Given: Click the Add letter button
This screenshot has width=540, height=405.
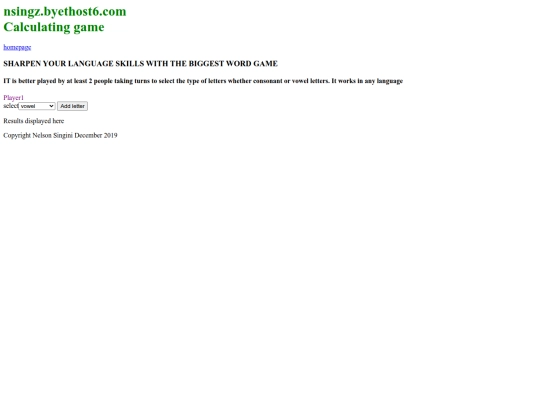Looking at the screenshot, I should (x=72, y=106).
